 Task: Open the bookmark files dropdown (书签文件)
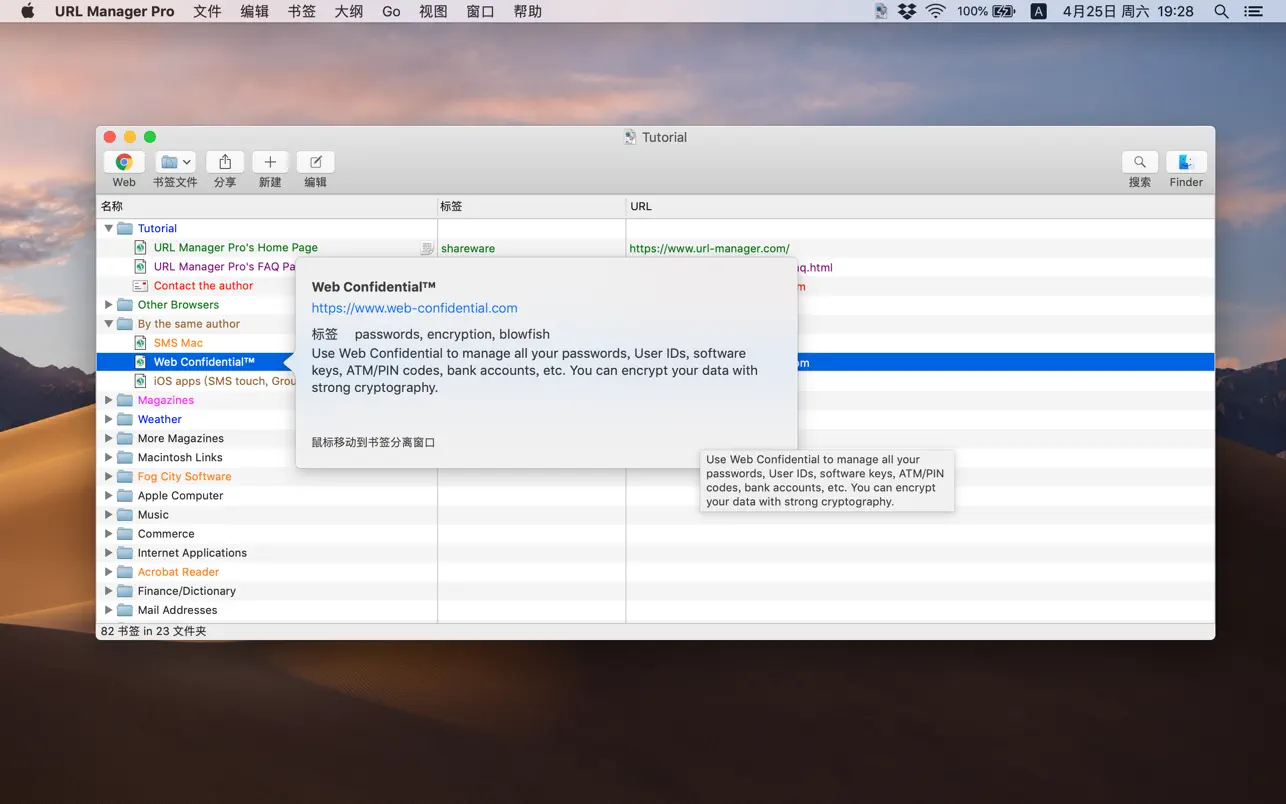click(x=176, y=162)
